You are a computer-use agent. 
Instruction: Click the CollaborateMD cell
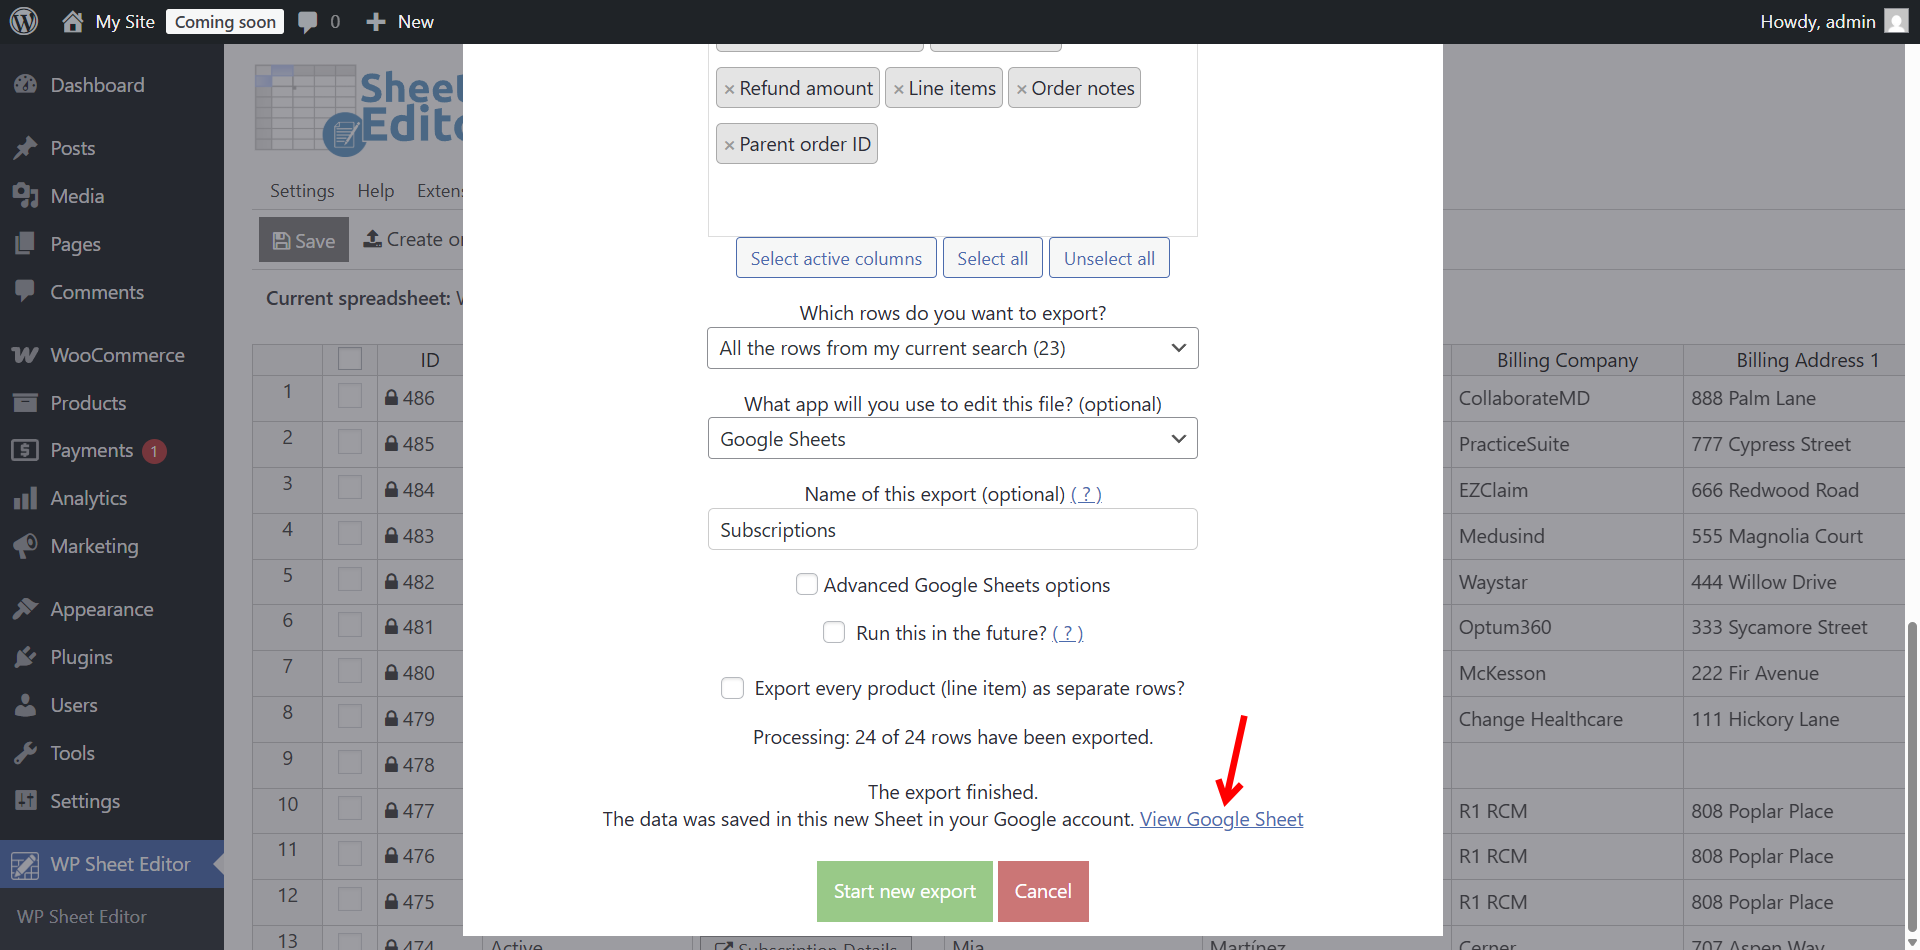pos(1567,398)
